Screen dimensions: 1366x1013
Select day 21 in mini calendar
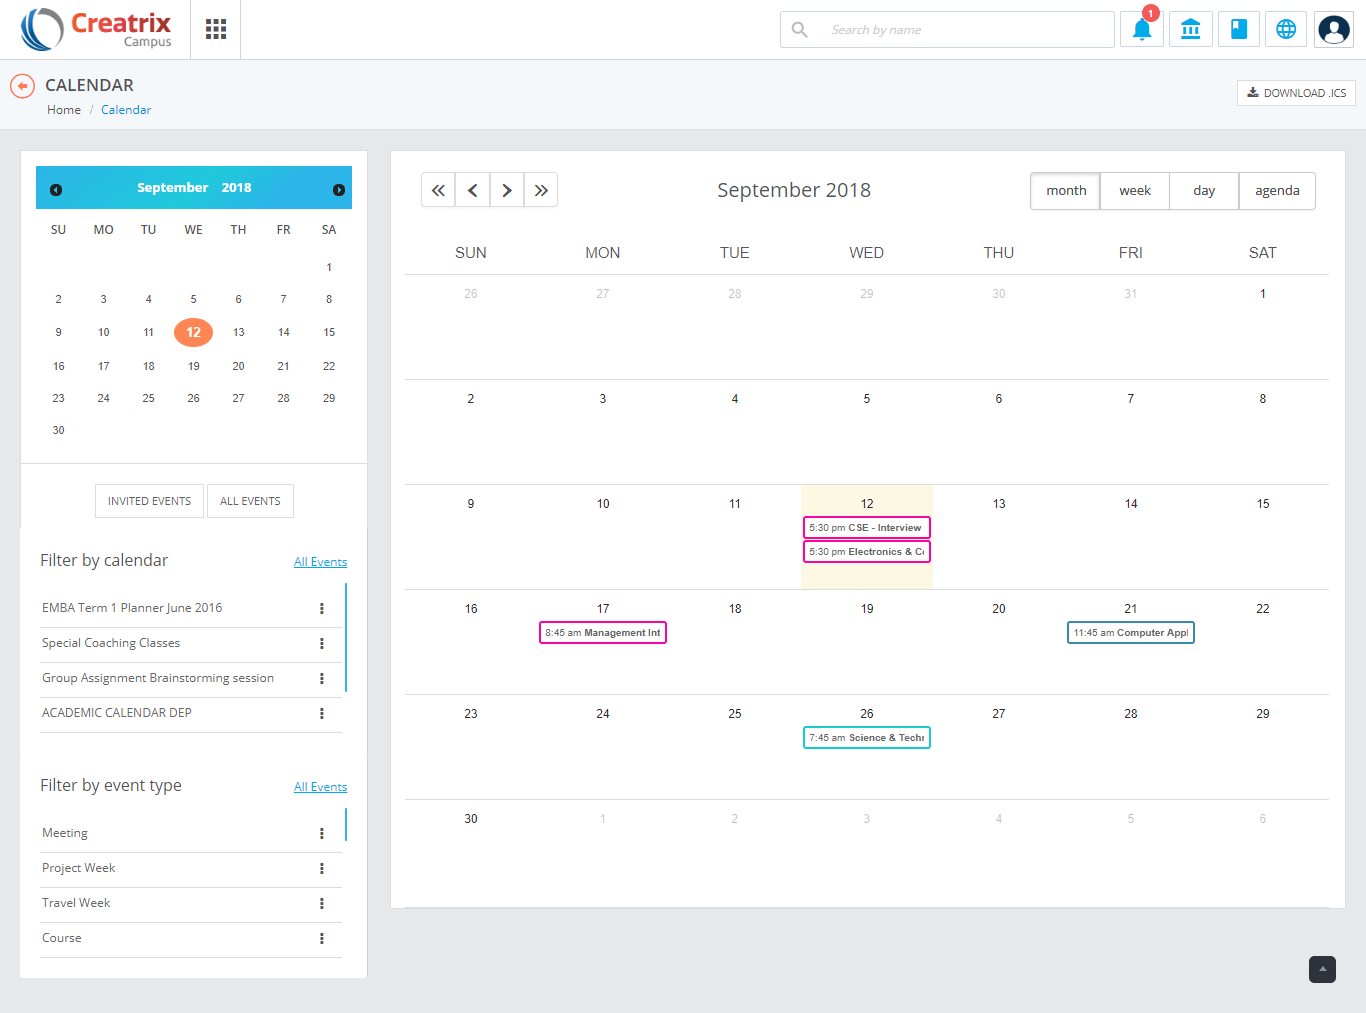click(283, 366)
